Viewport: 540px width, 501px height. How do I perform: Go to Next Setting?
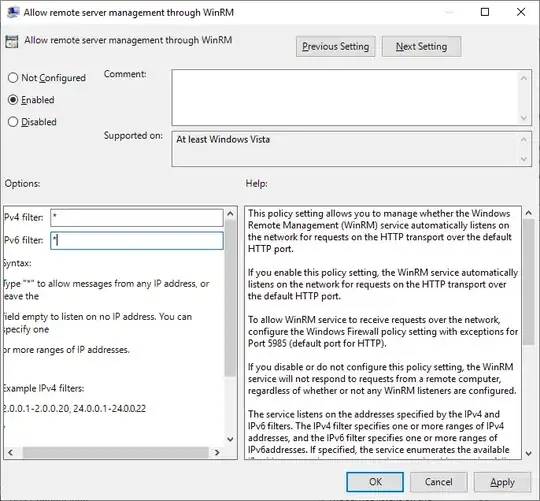pyautogui.click(x=422, y=46)
